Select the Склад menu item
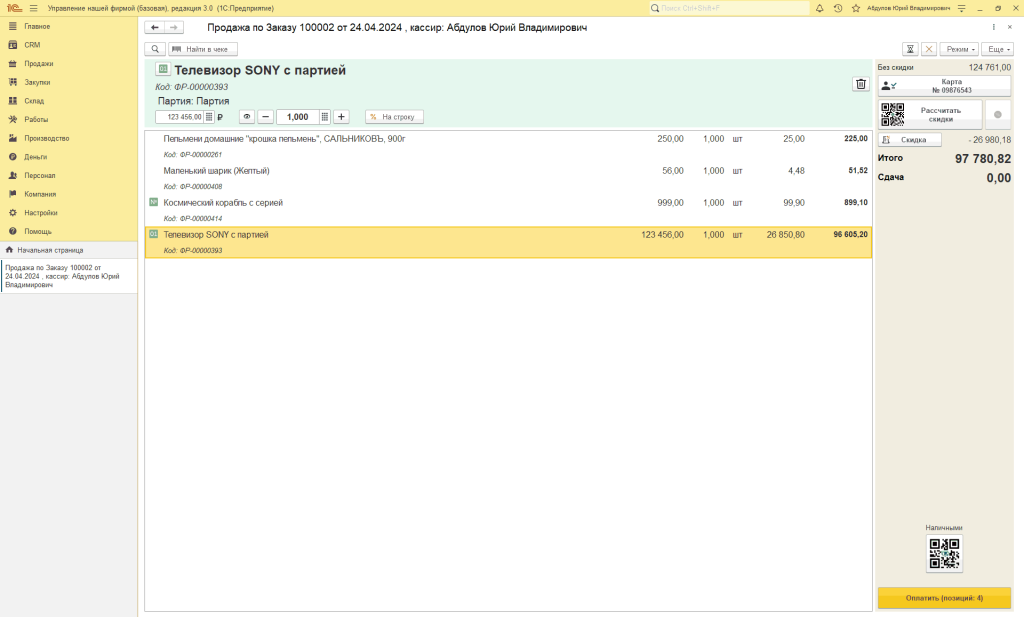This screenshot has height=617, width=1024. (x=34, y=101)
